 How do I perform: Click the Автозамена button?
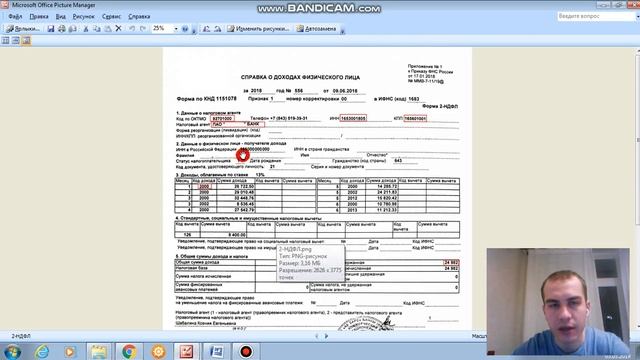(316, 29)
